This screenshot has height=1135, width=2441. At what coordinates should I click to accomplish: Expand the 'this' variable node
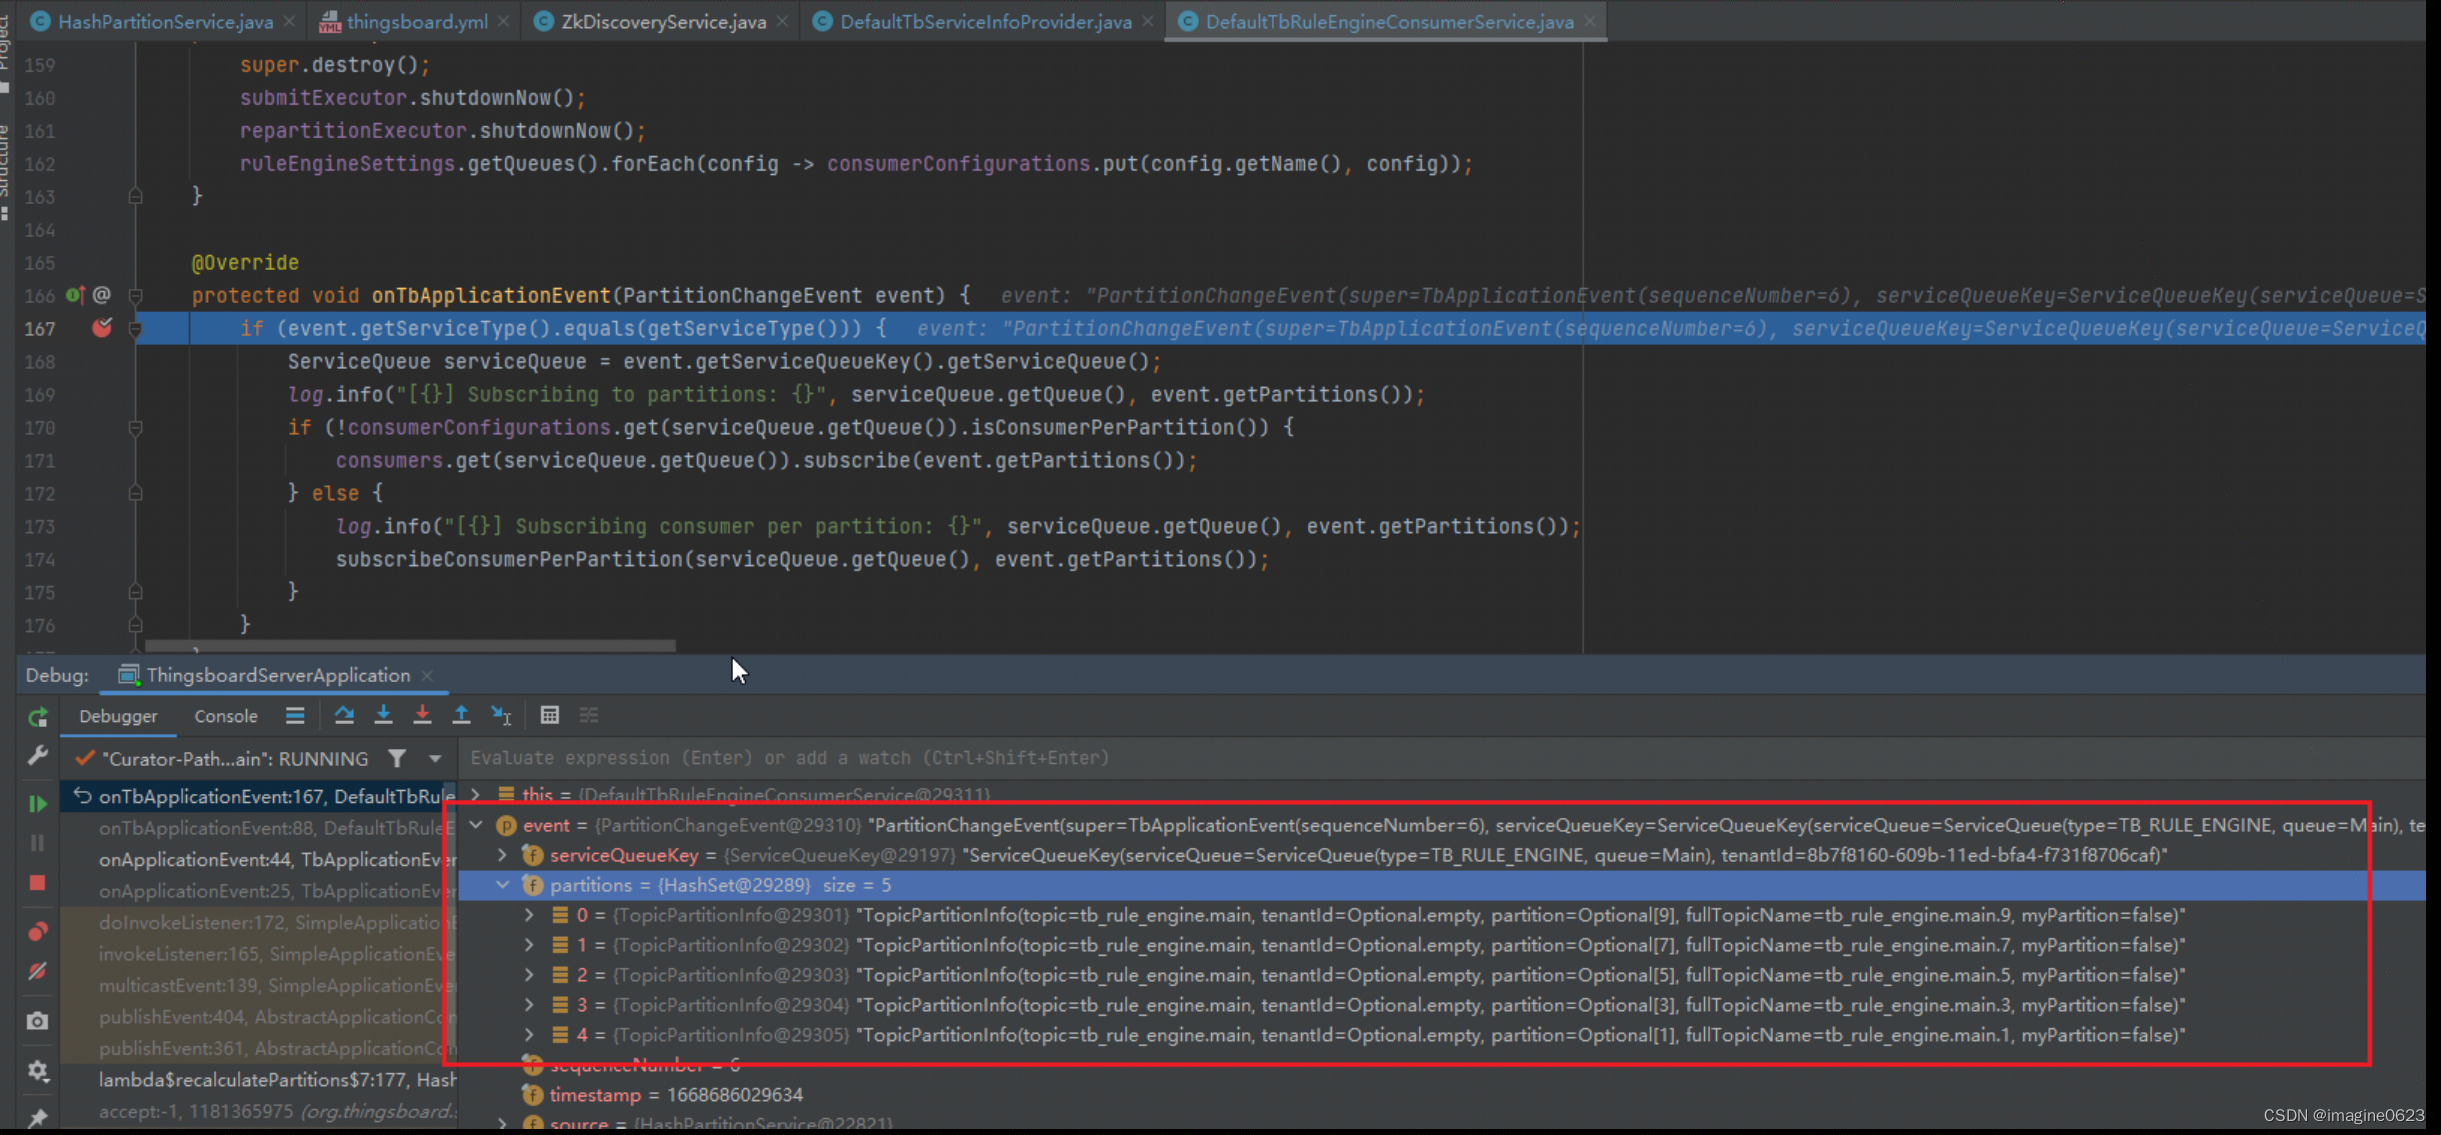pyautogui.click(x=477, y=795)
